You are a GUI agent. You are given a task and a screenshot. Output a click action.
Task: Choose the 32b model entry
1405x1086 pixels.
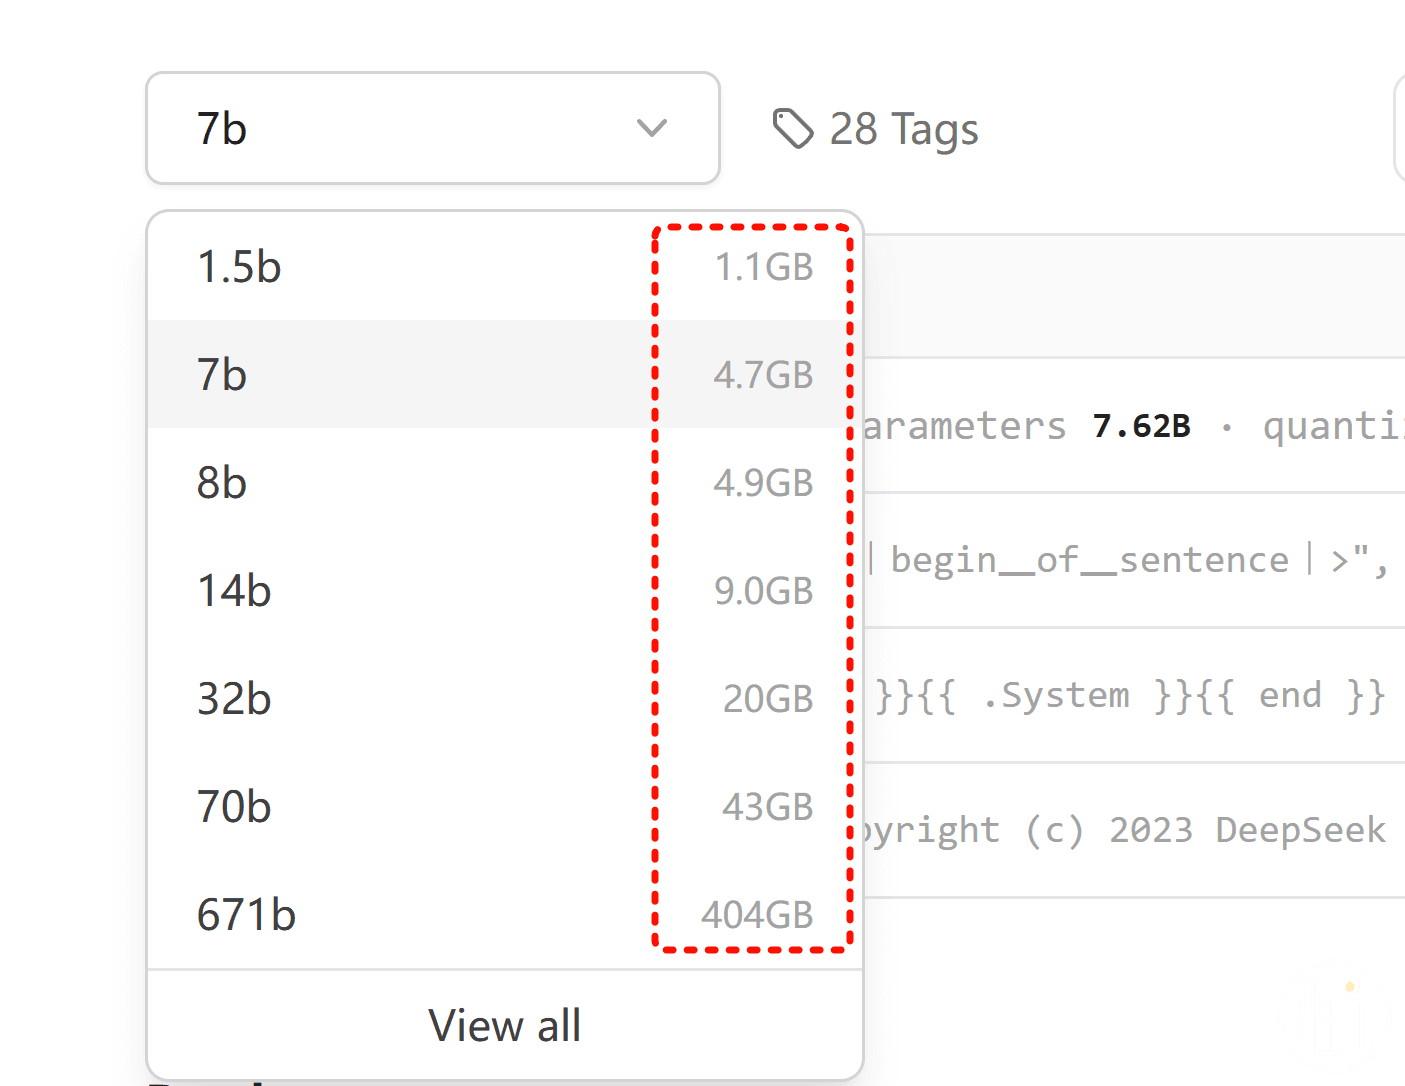[505, 699]
